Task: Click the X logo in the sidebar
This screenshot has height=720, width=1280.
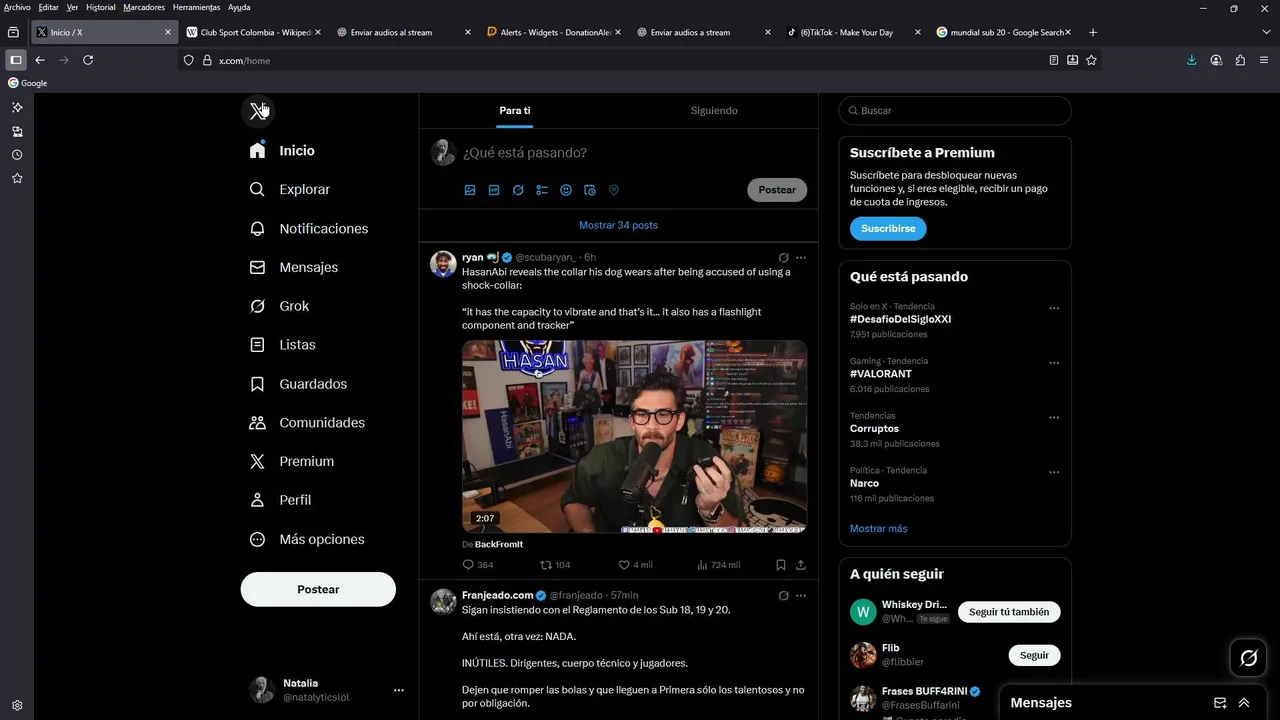Action: click(257, 110)
